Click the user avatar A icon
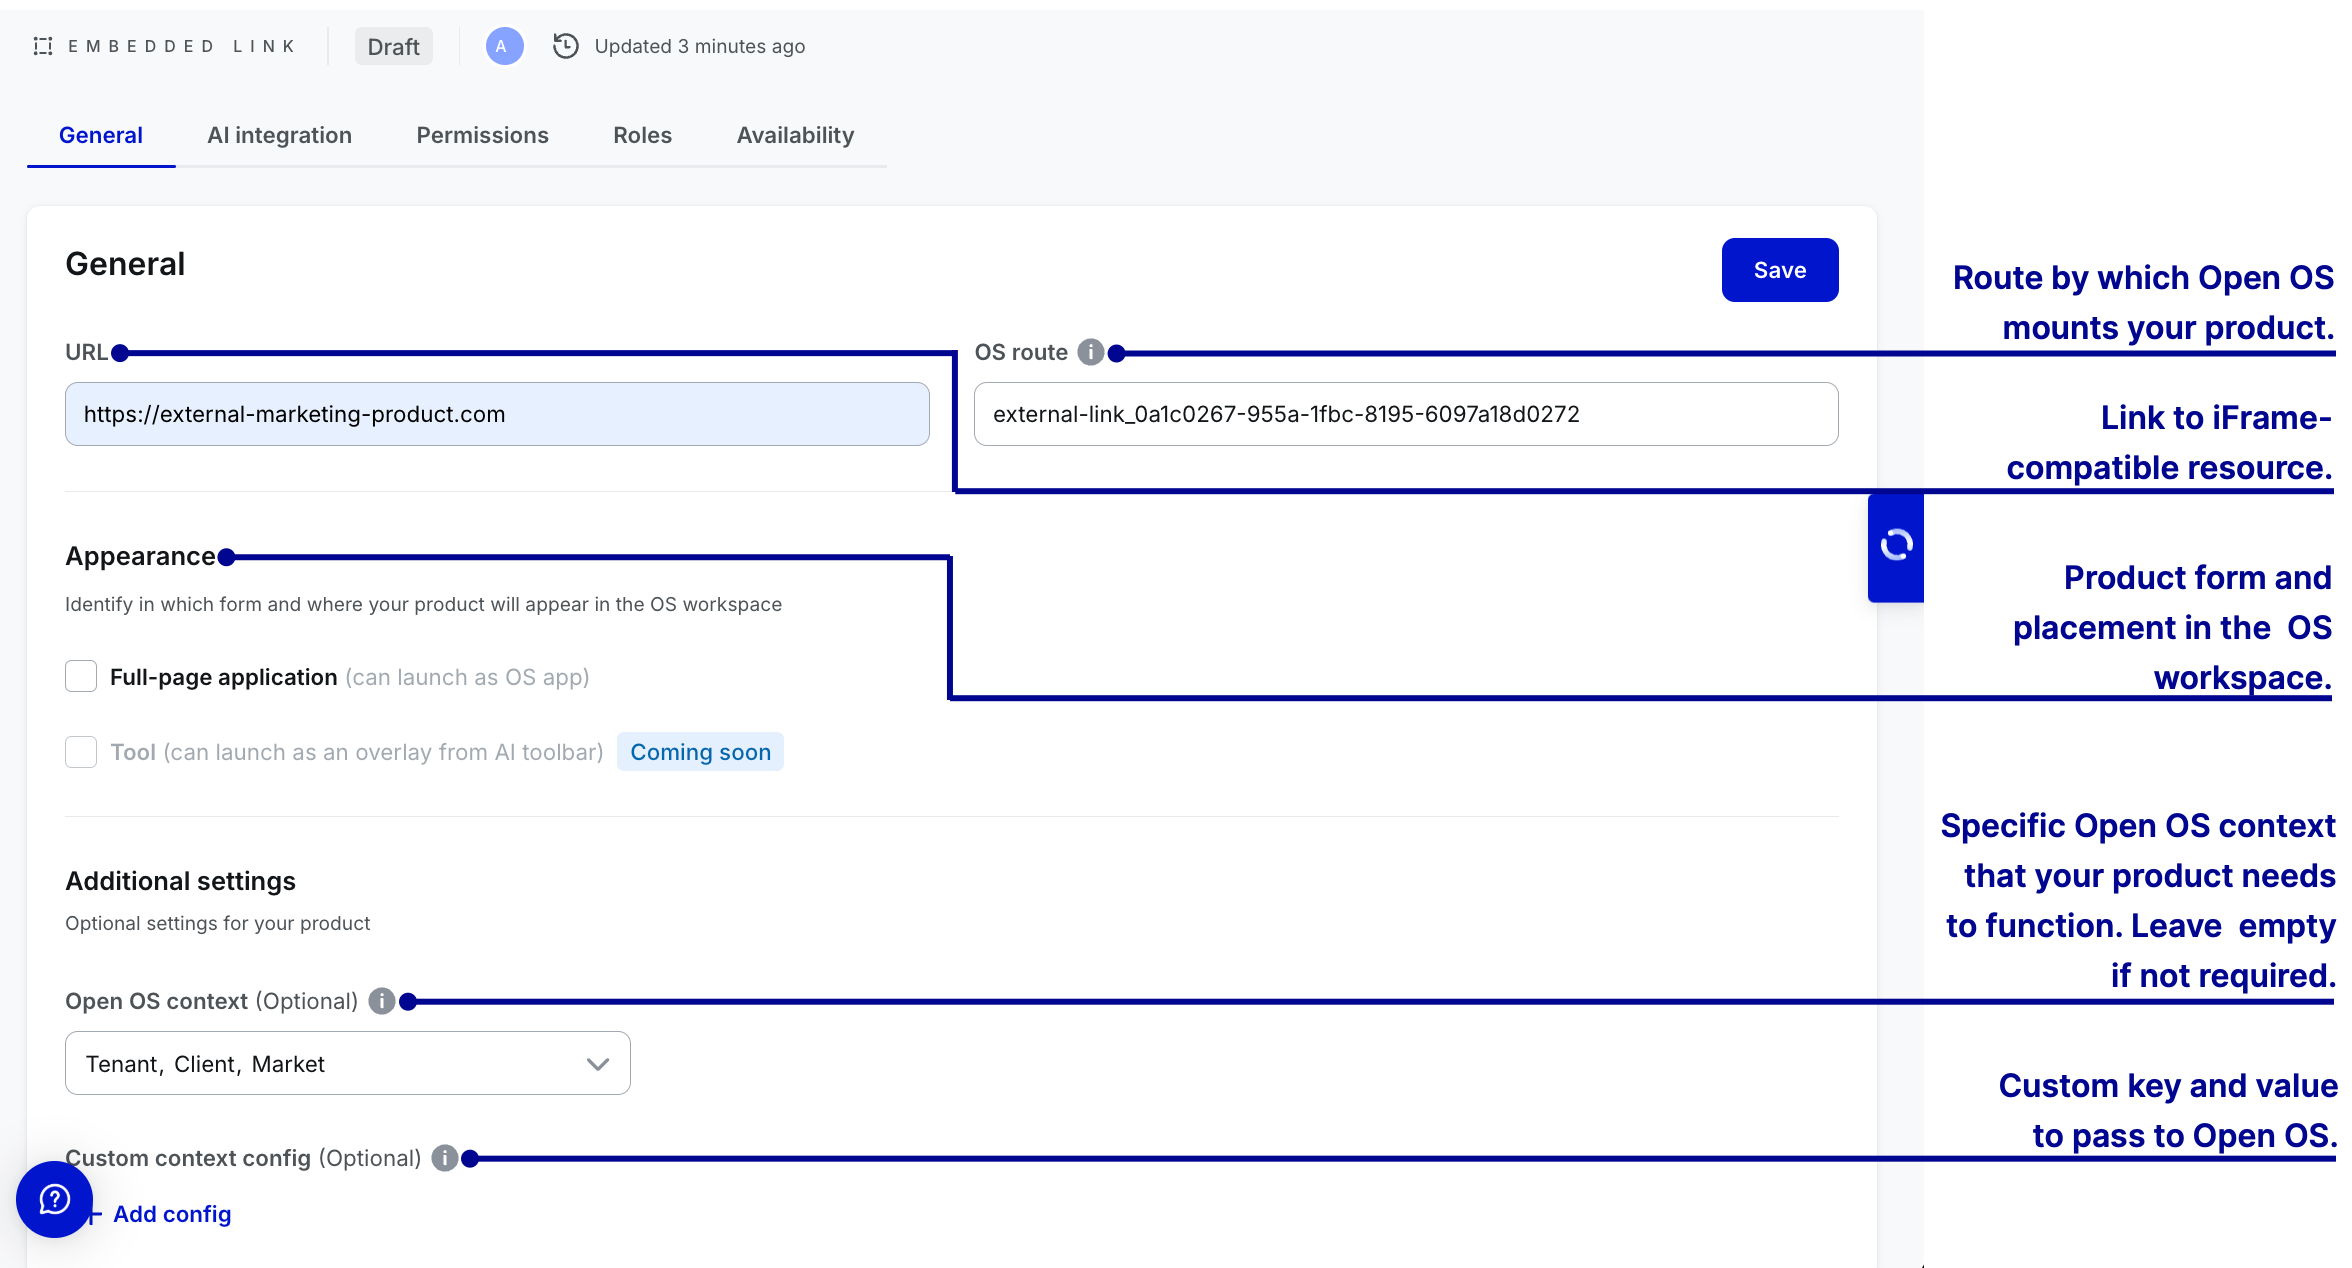Viewport: 2352px width, 1268px height. click(504, 46)
